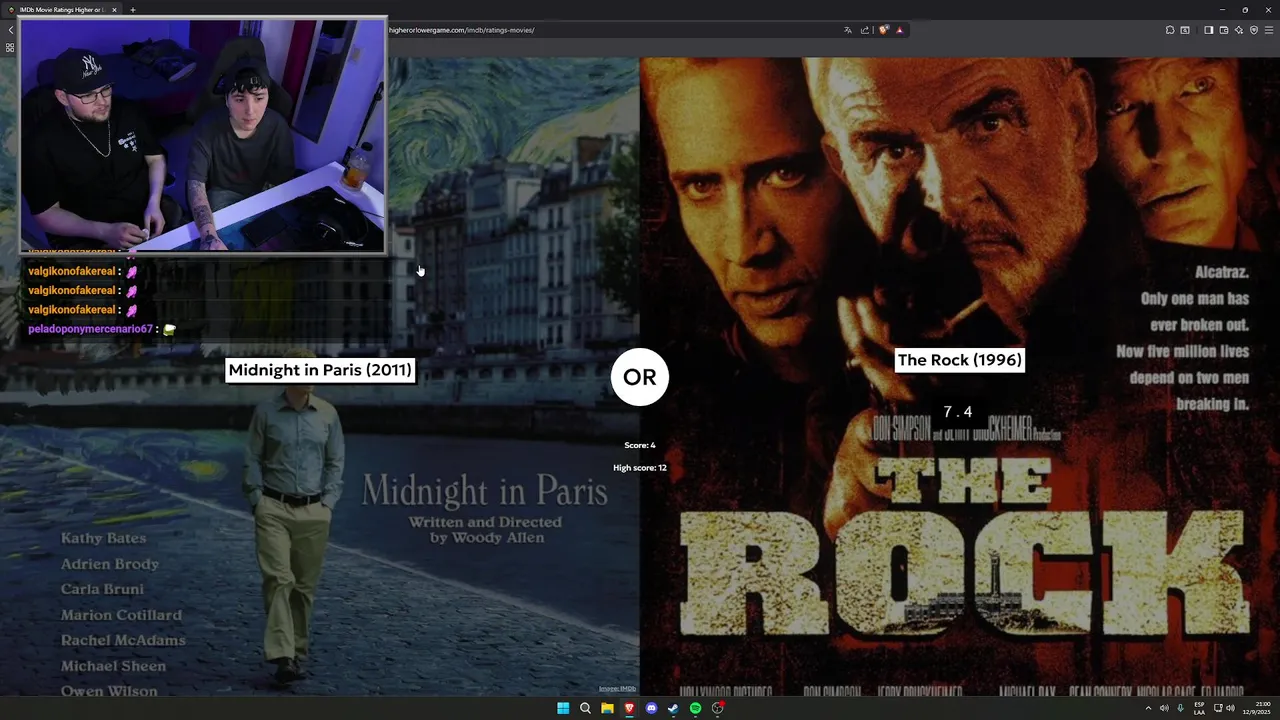Click ESP LAA language indicator
Viewport: 1280px width, 720px height.
tap(1199, 708)
